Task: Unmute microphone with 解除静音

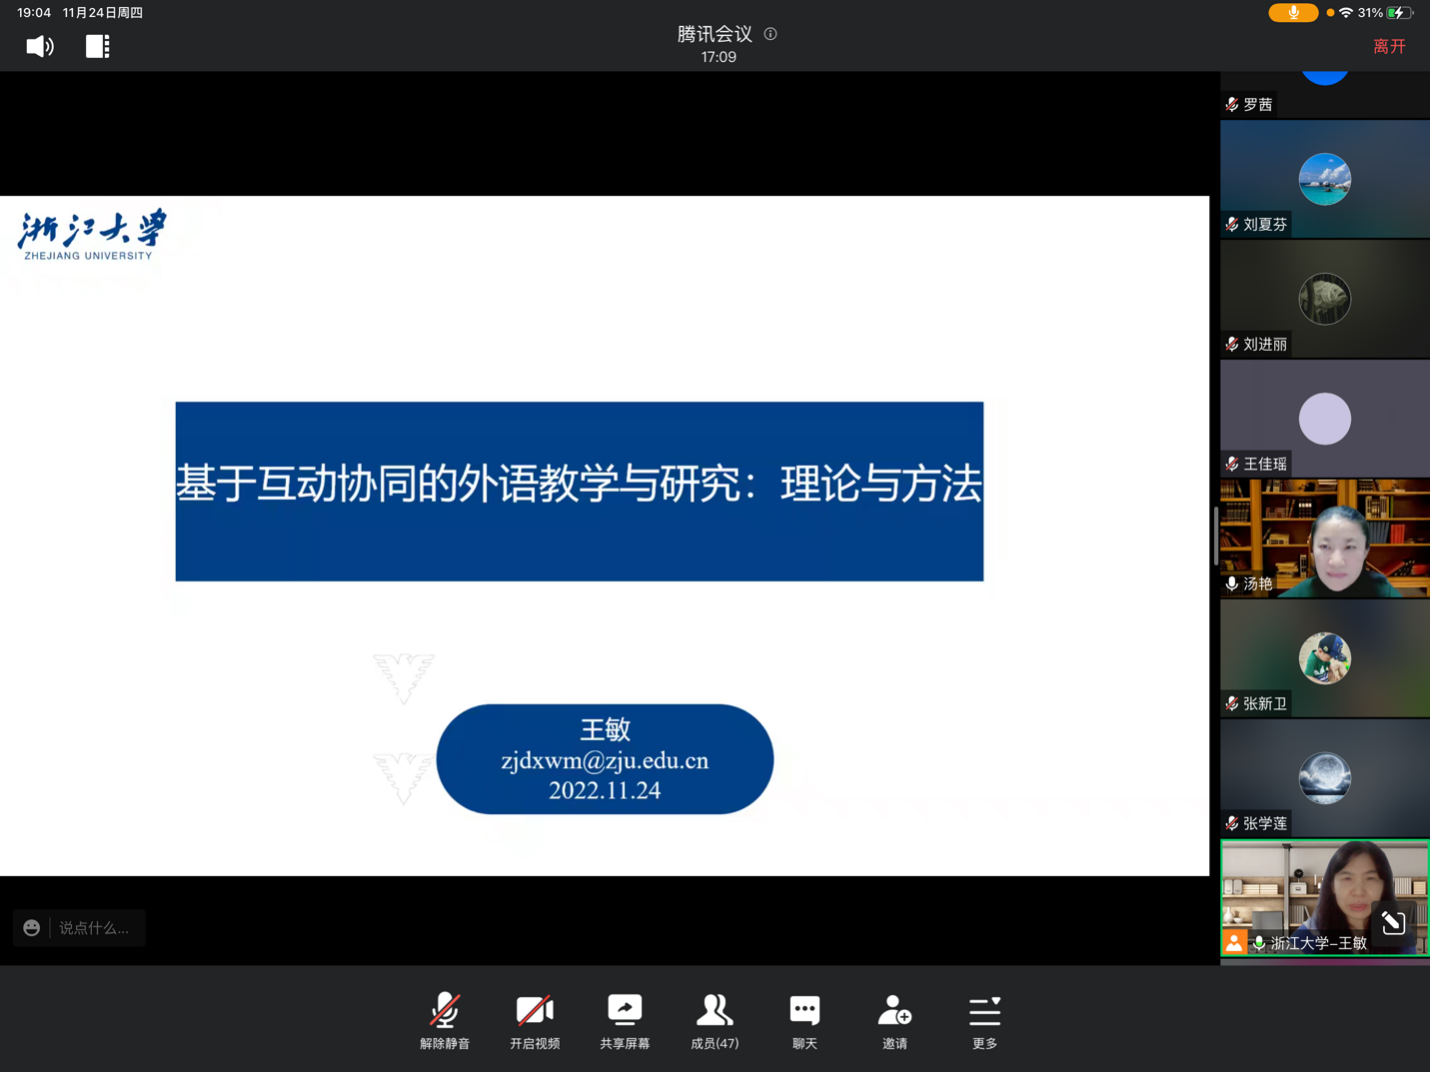Action: 445,1021
